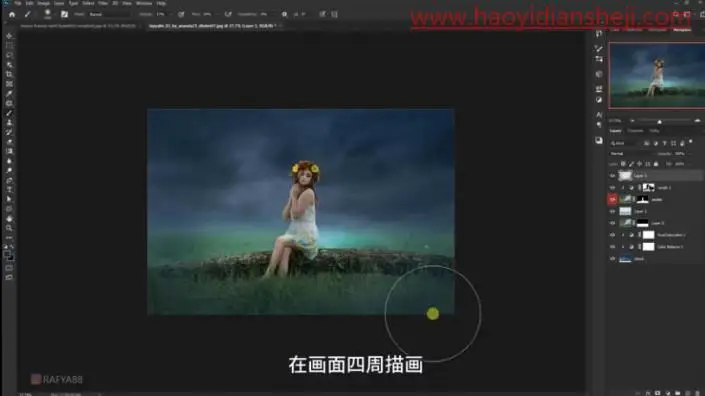Select the Path Selection tool

coord(9,200)
